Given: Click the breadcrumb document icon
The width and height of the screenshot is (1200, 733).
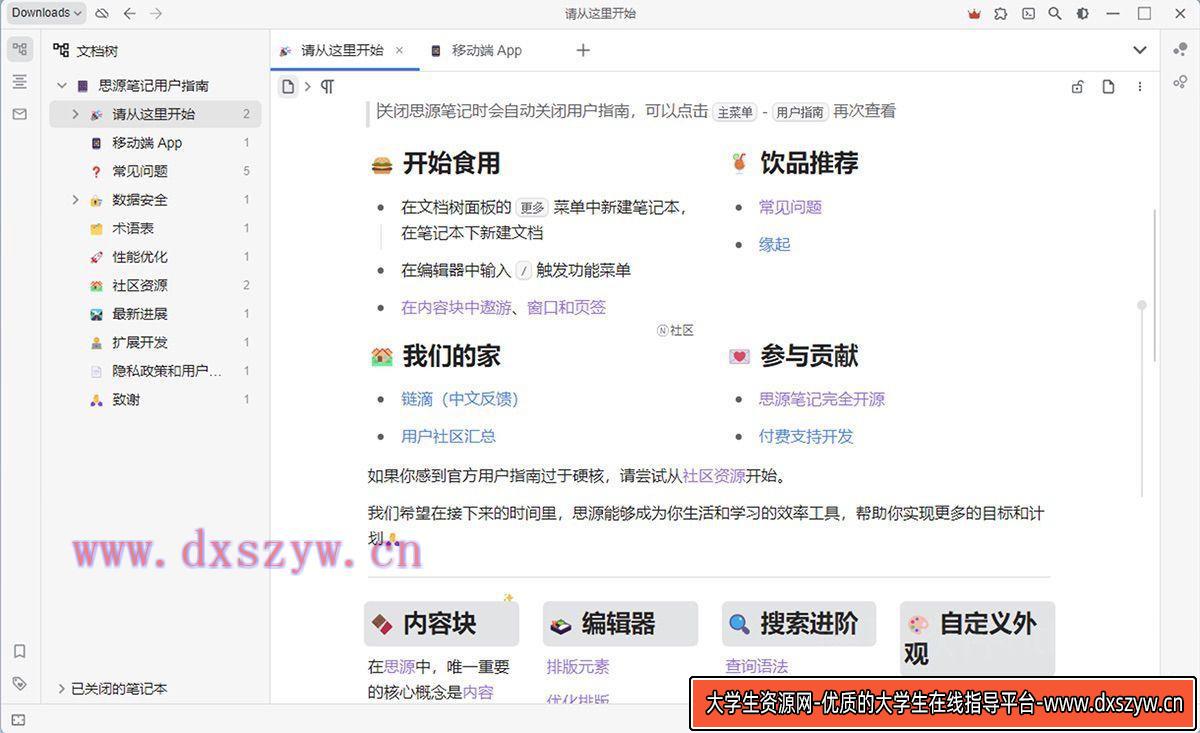Looking at the screenshot, I should 288,87.
